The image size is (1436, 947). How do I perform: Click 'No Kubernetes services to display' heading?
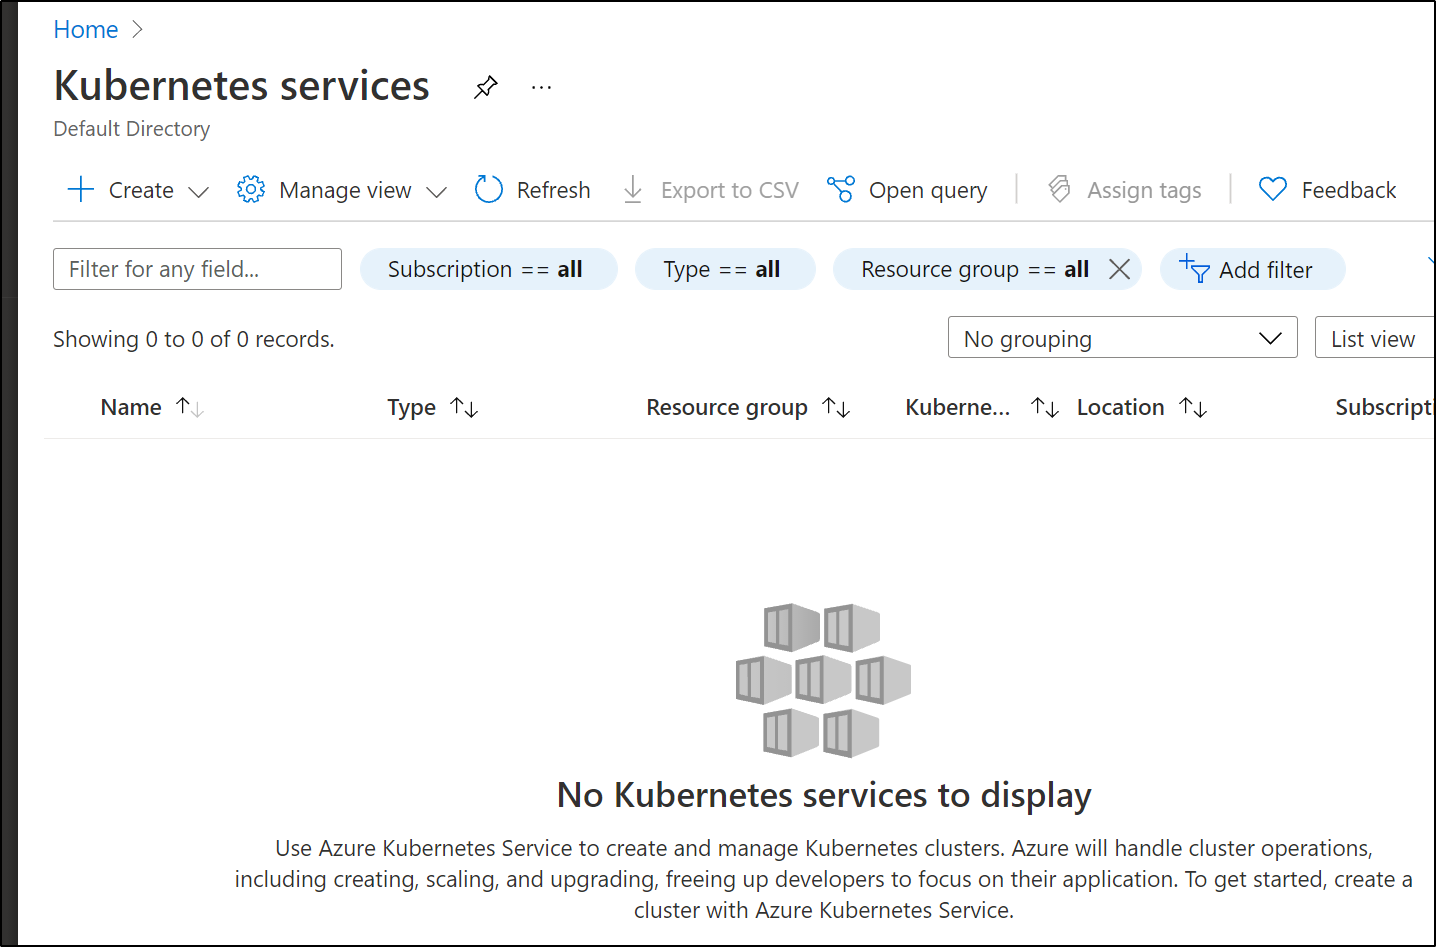pyautogui.click(x=824, y=795)
